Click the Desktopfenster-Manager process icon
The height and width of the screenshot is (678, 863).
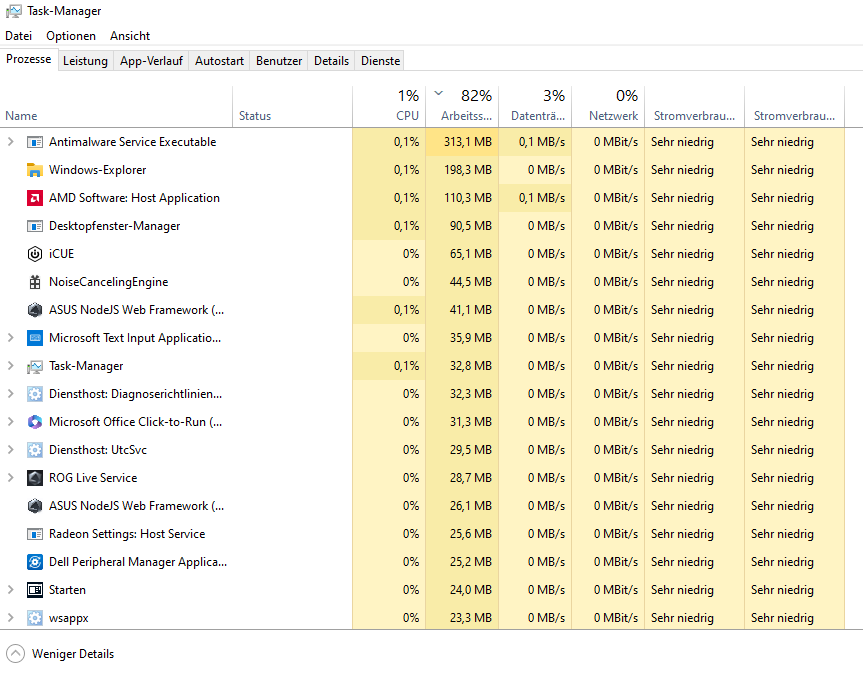point(35,226)
